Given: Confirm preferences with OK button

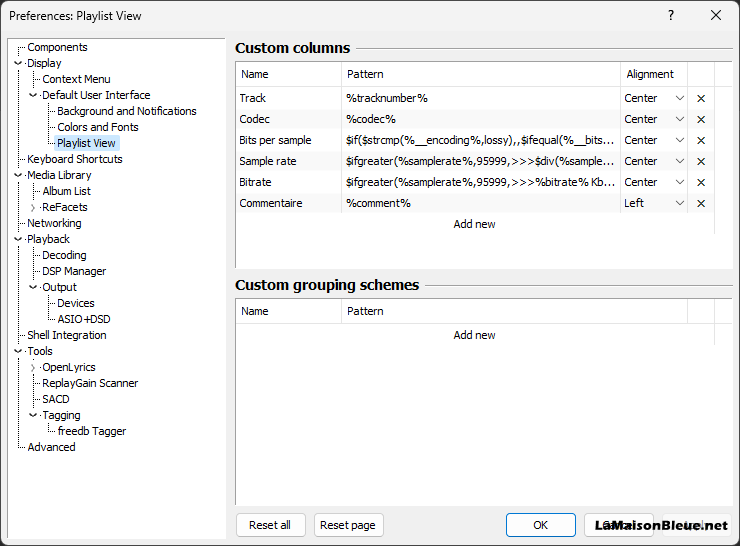Looking at the screenshot, I should pos(540,525).
